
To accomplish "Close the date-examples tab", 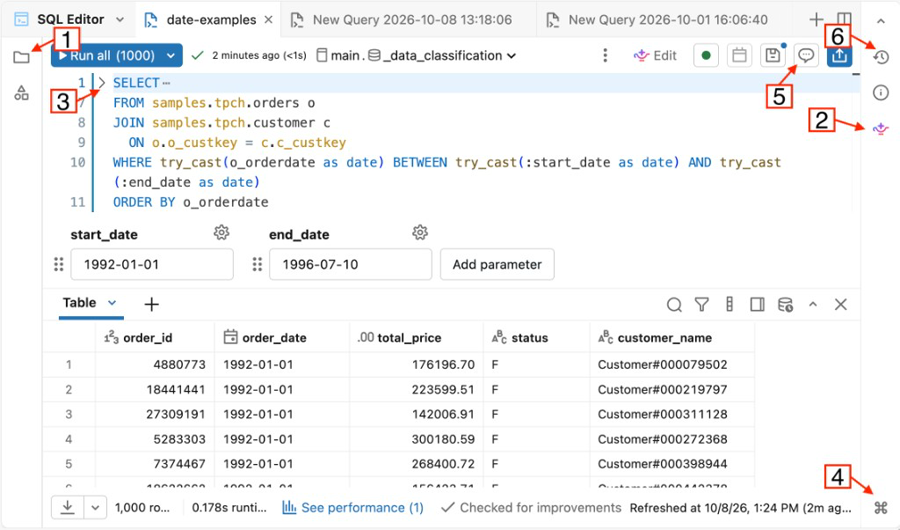I will [x=268, y=20].
